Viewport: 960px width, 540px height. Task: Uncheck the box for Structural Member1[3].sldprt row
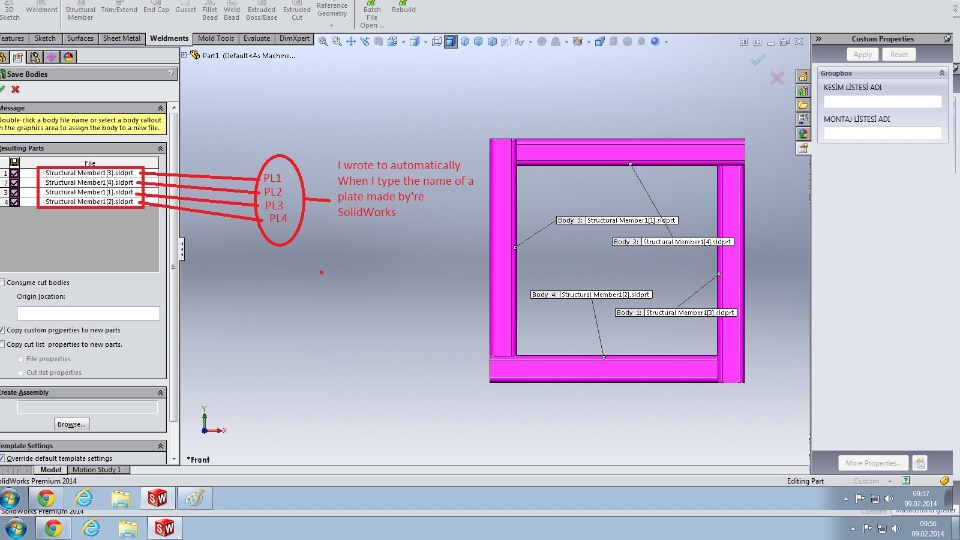click(14, 173)
